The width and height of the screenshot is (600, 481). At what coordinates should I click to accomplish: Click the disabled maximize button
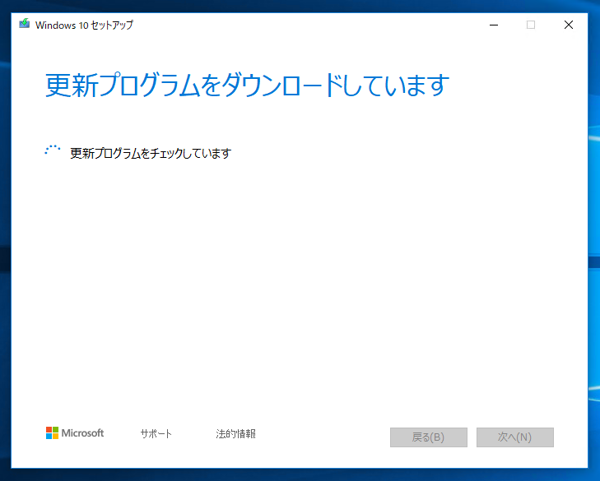pyautogui.click(x=531, y=25)
